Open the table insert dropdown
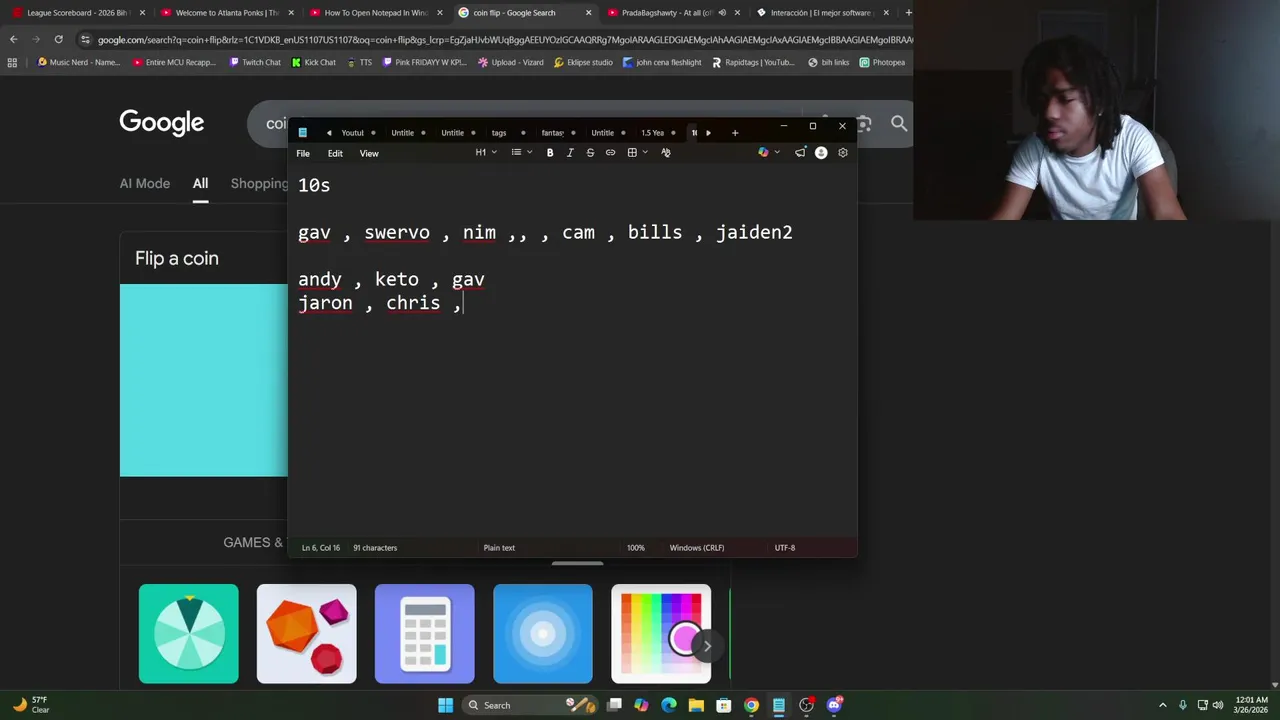 [637, 153]
